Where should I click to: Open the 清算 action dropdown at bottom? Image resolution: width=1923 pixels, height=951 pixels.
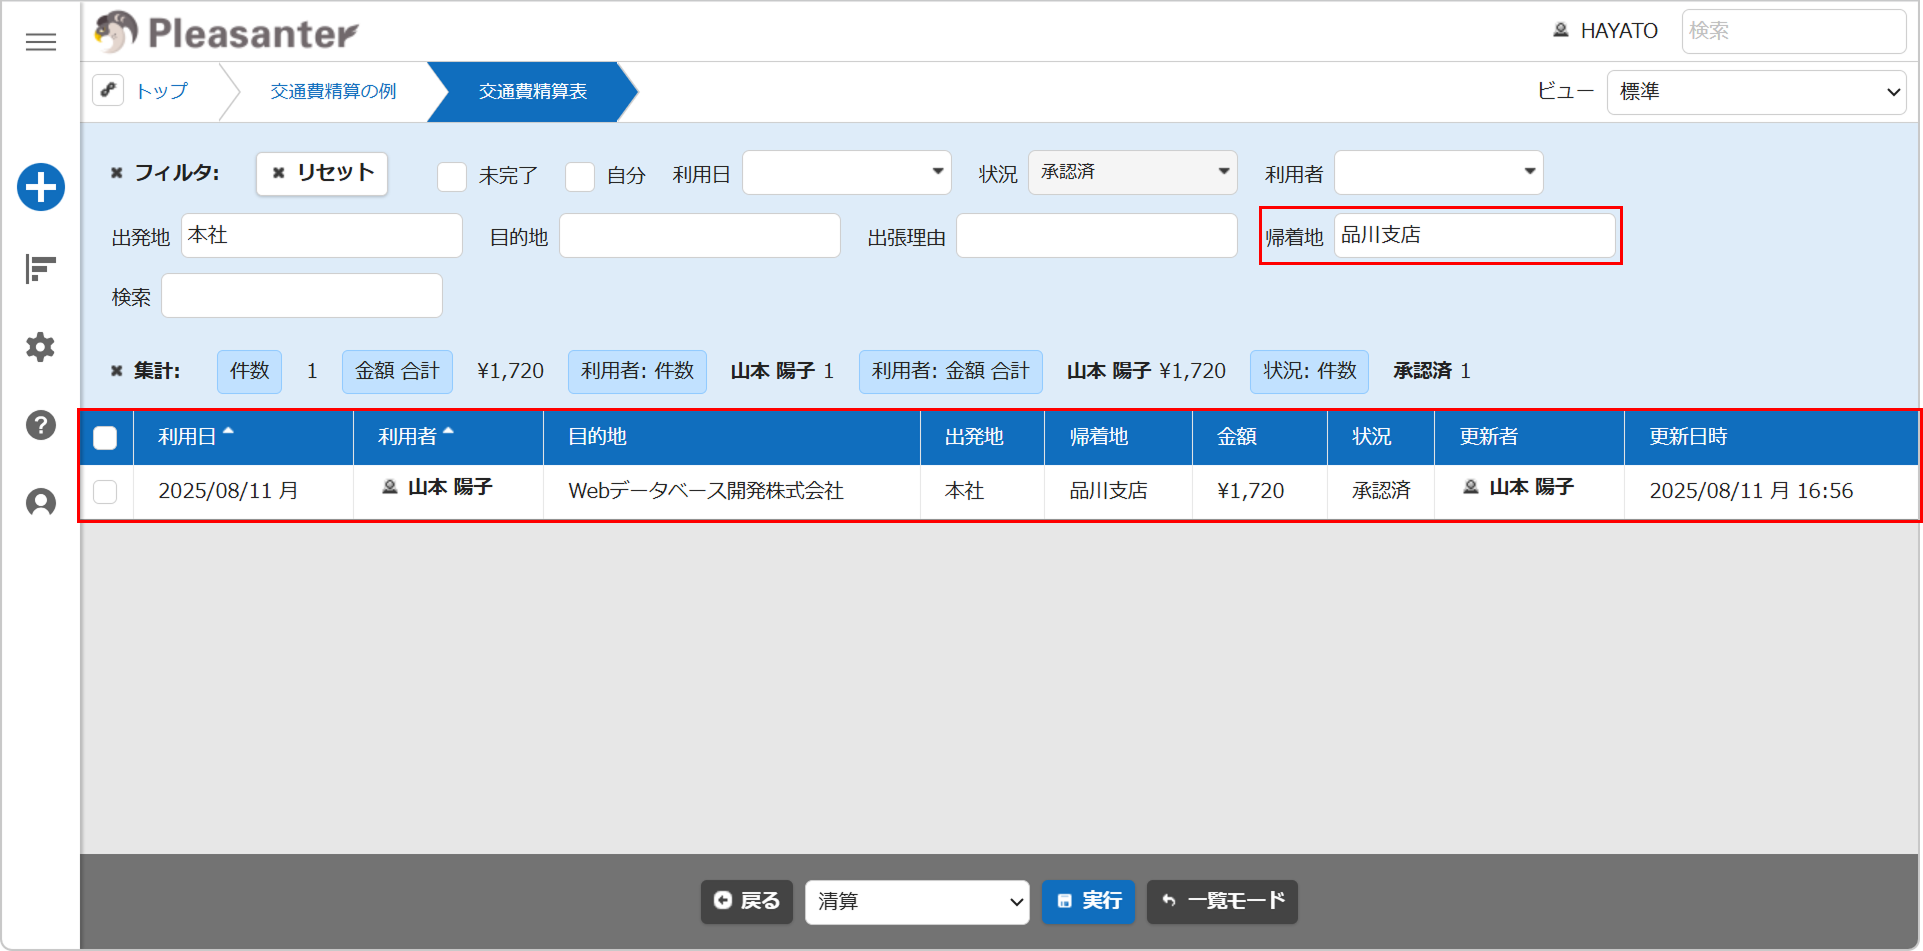(x=917, y=902)
